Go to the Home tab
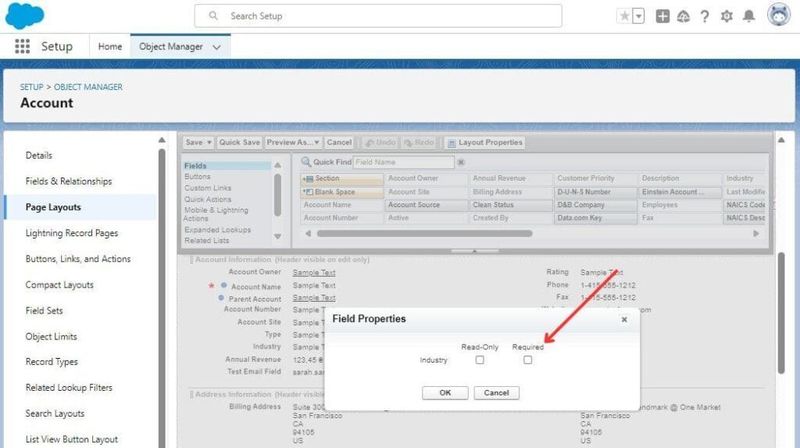The height and width of the screenshot is (448, 800). tap(110, 46)
